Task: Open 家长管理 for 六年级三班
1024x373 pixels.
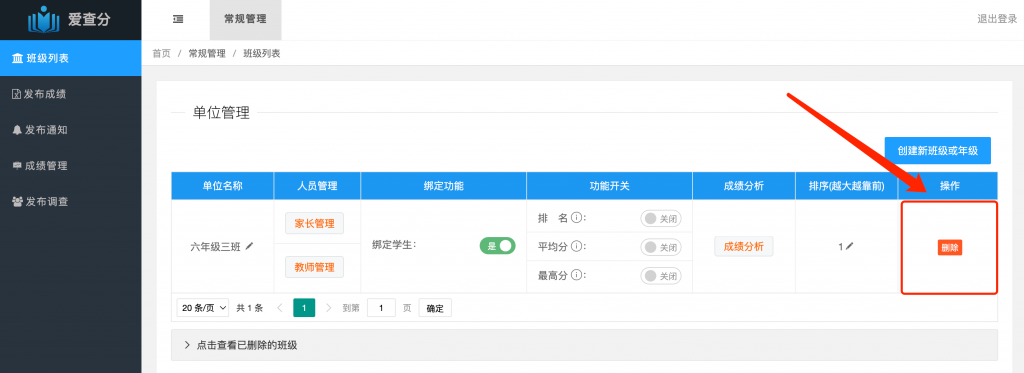Action: (314, 223)
